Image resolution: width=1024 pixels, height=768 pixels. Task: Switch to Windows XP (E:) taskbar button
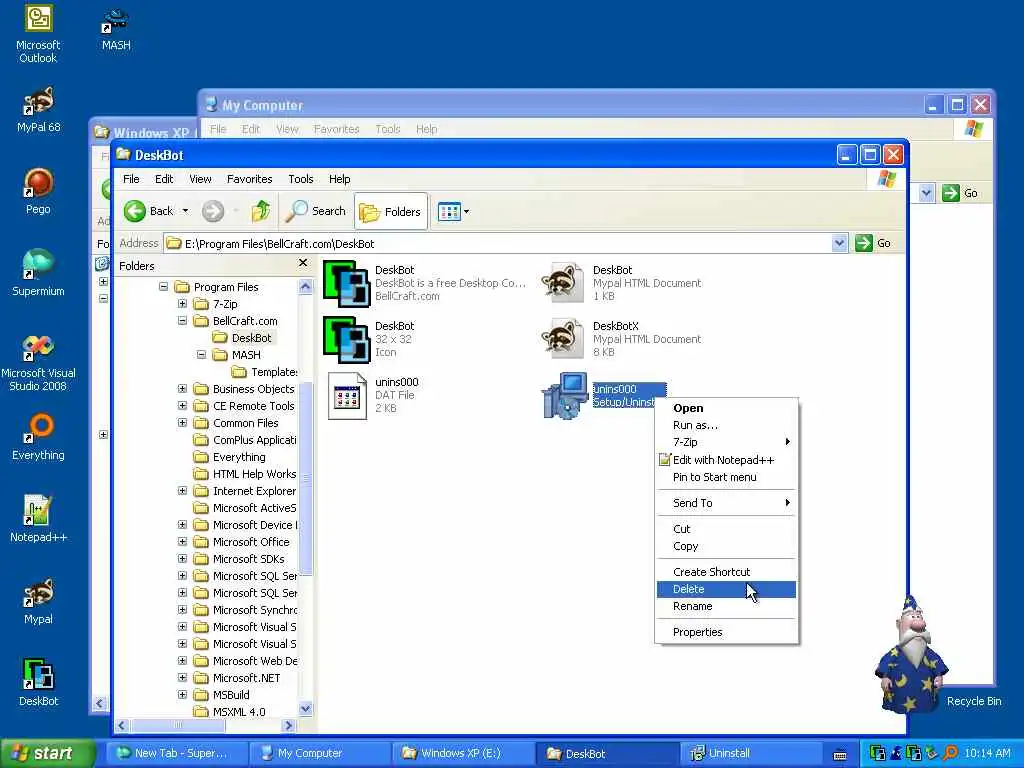[x=463, y=753]
